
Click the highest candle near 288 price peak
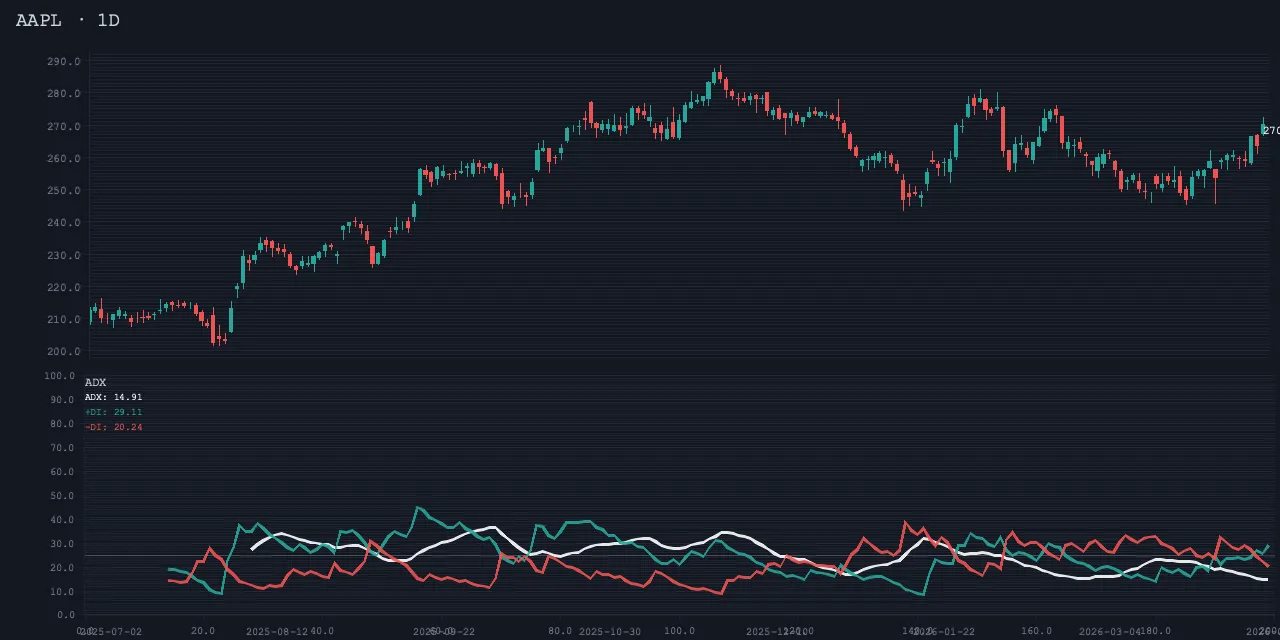pos(718,76)
